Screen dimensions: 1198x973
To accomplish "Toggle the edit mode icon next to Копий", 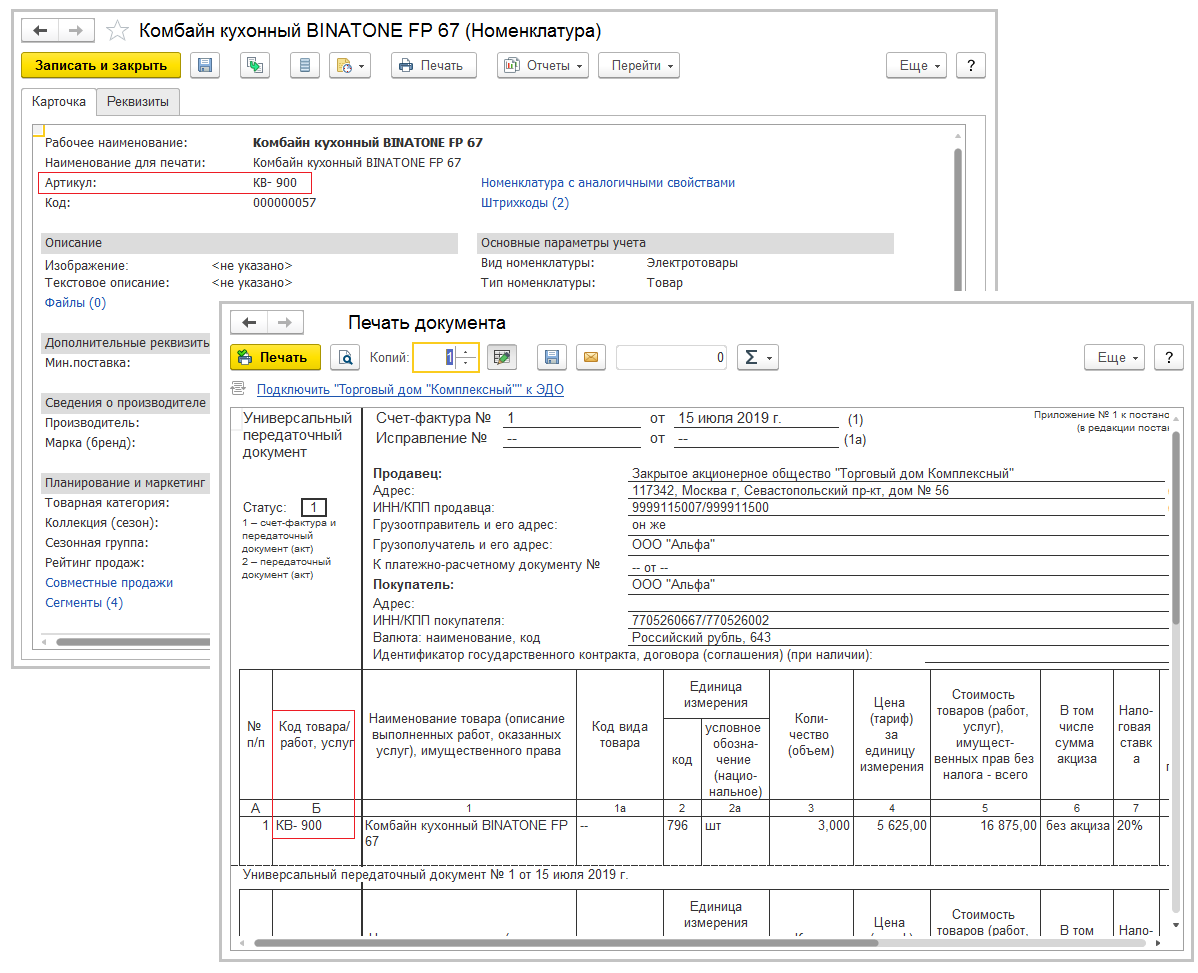I will tap(501, 357).
